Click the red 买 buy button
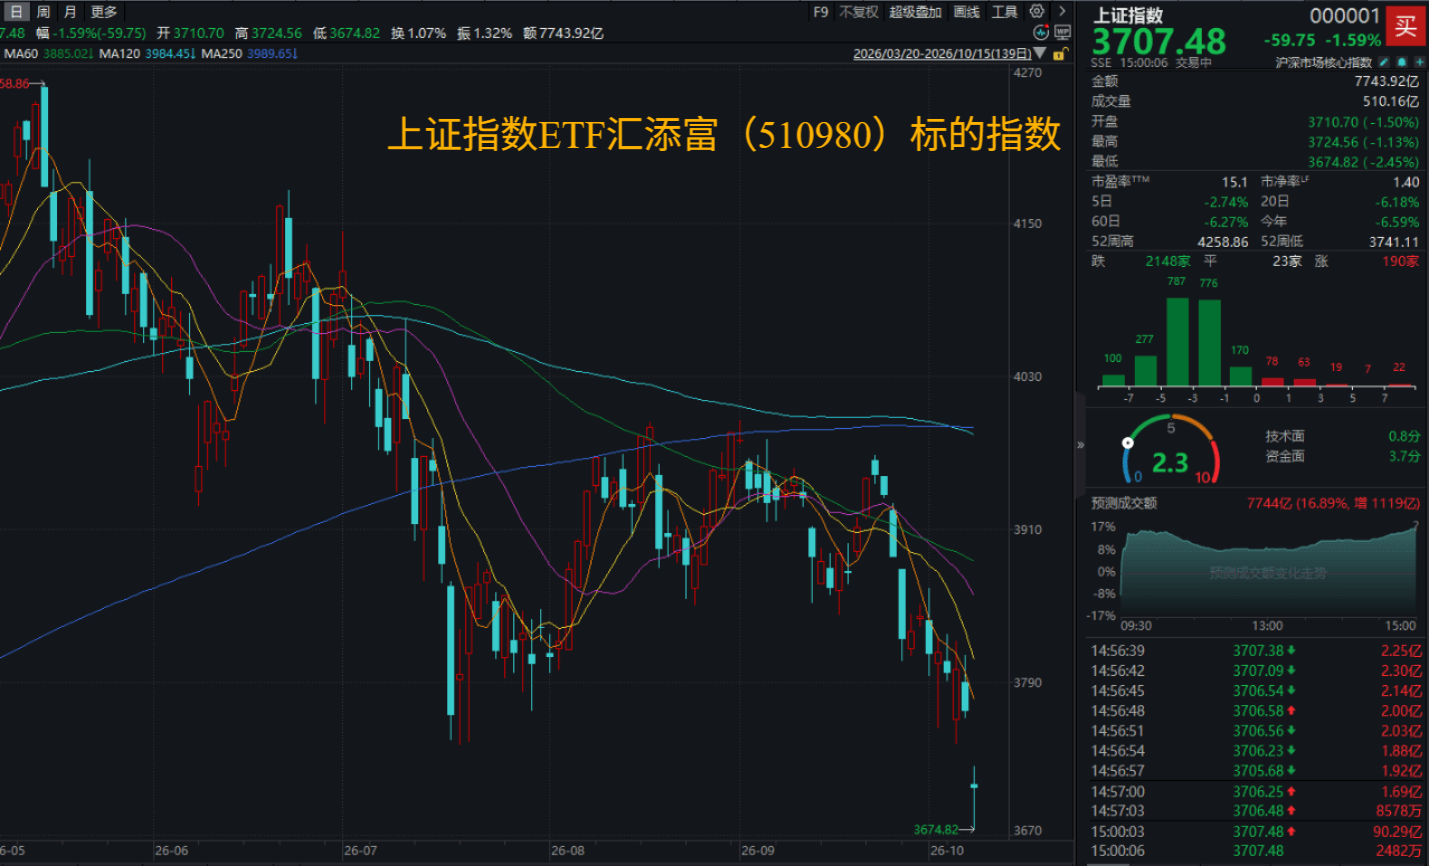 (1405, 26)
